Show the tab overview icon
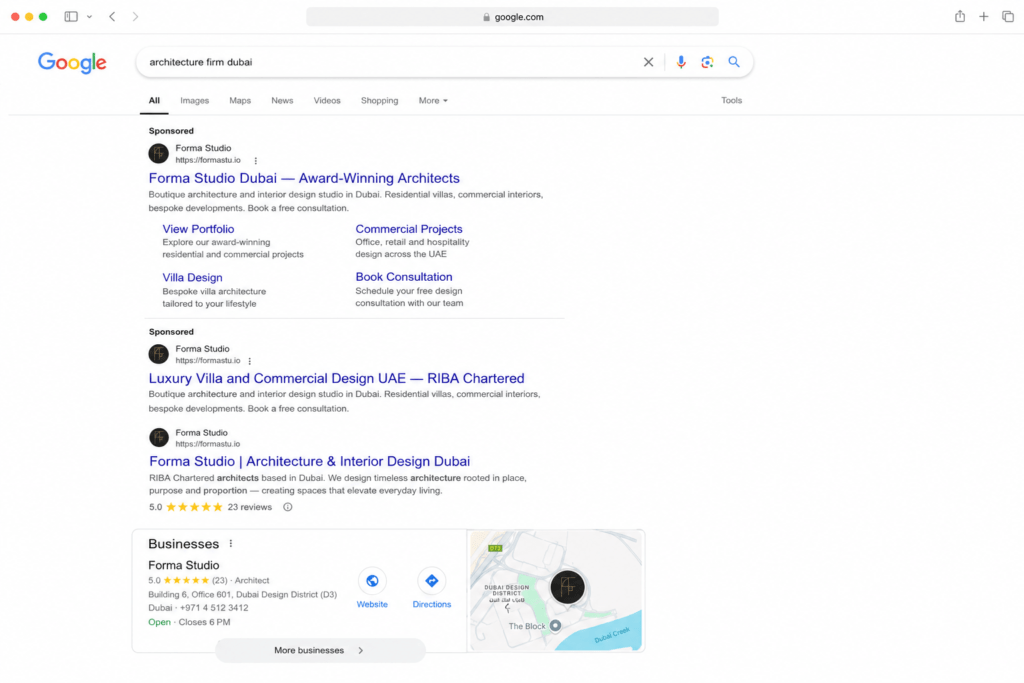 click(1008, 16)
